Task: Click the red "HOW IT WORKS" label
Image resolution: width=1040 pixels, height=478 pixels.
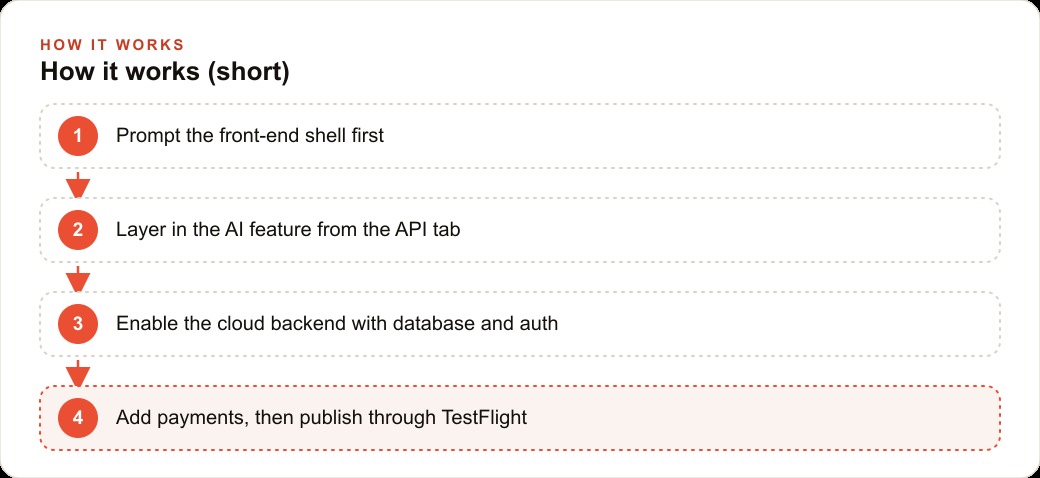Action: [x=112, y=45]
